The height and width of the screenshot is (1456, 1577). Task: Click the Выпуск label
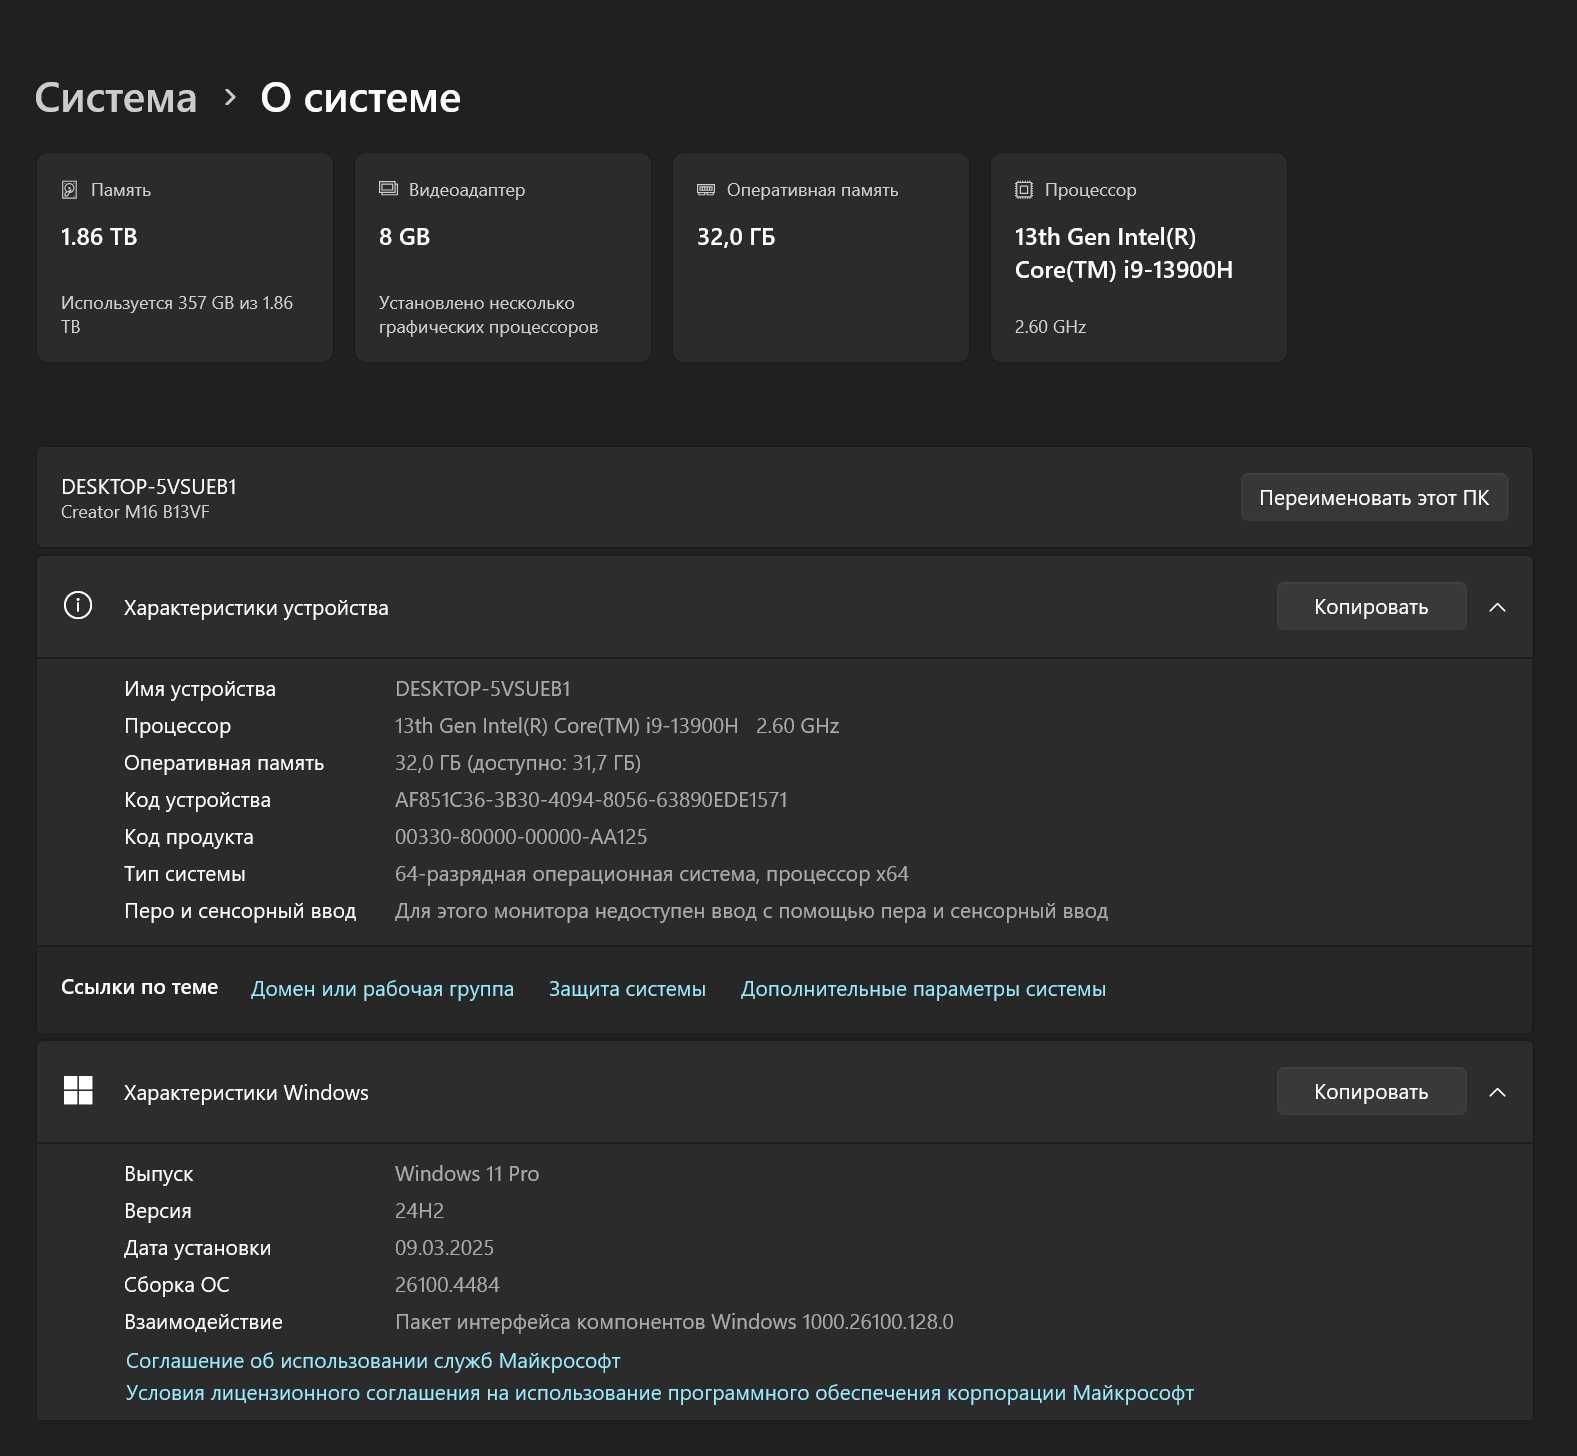point(159,1174)
